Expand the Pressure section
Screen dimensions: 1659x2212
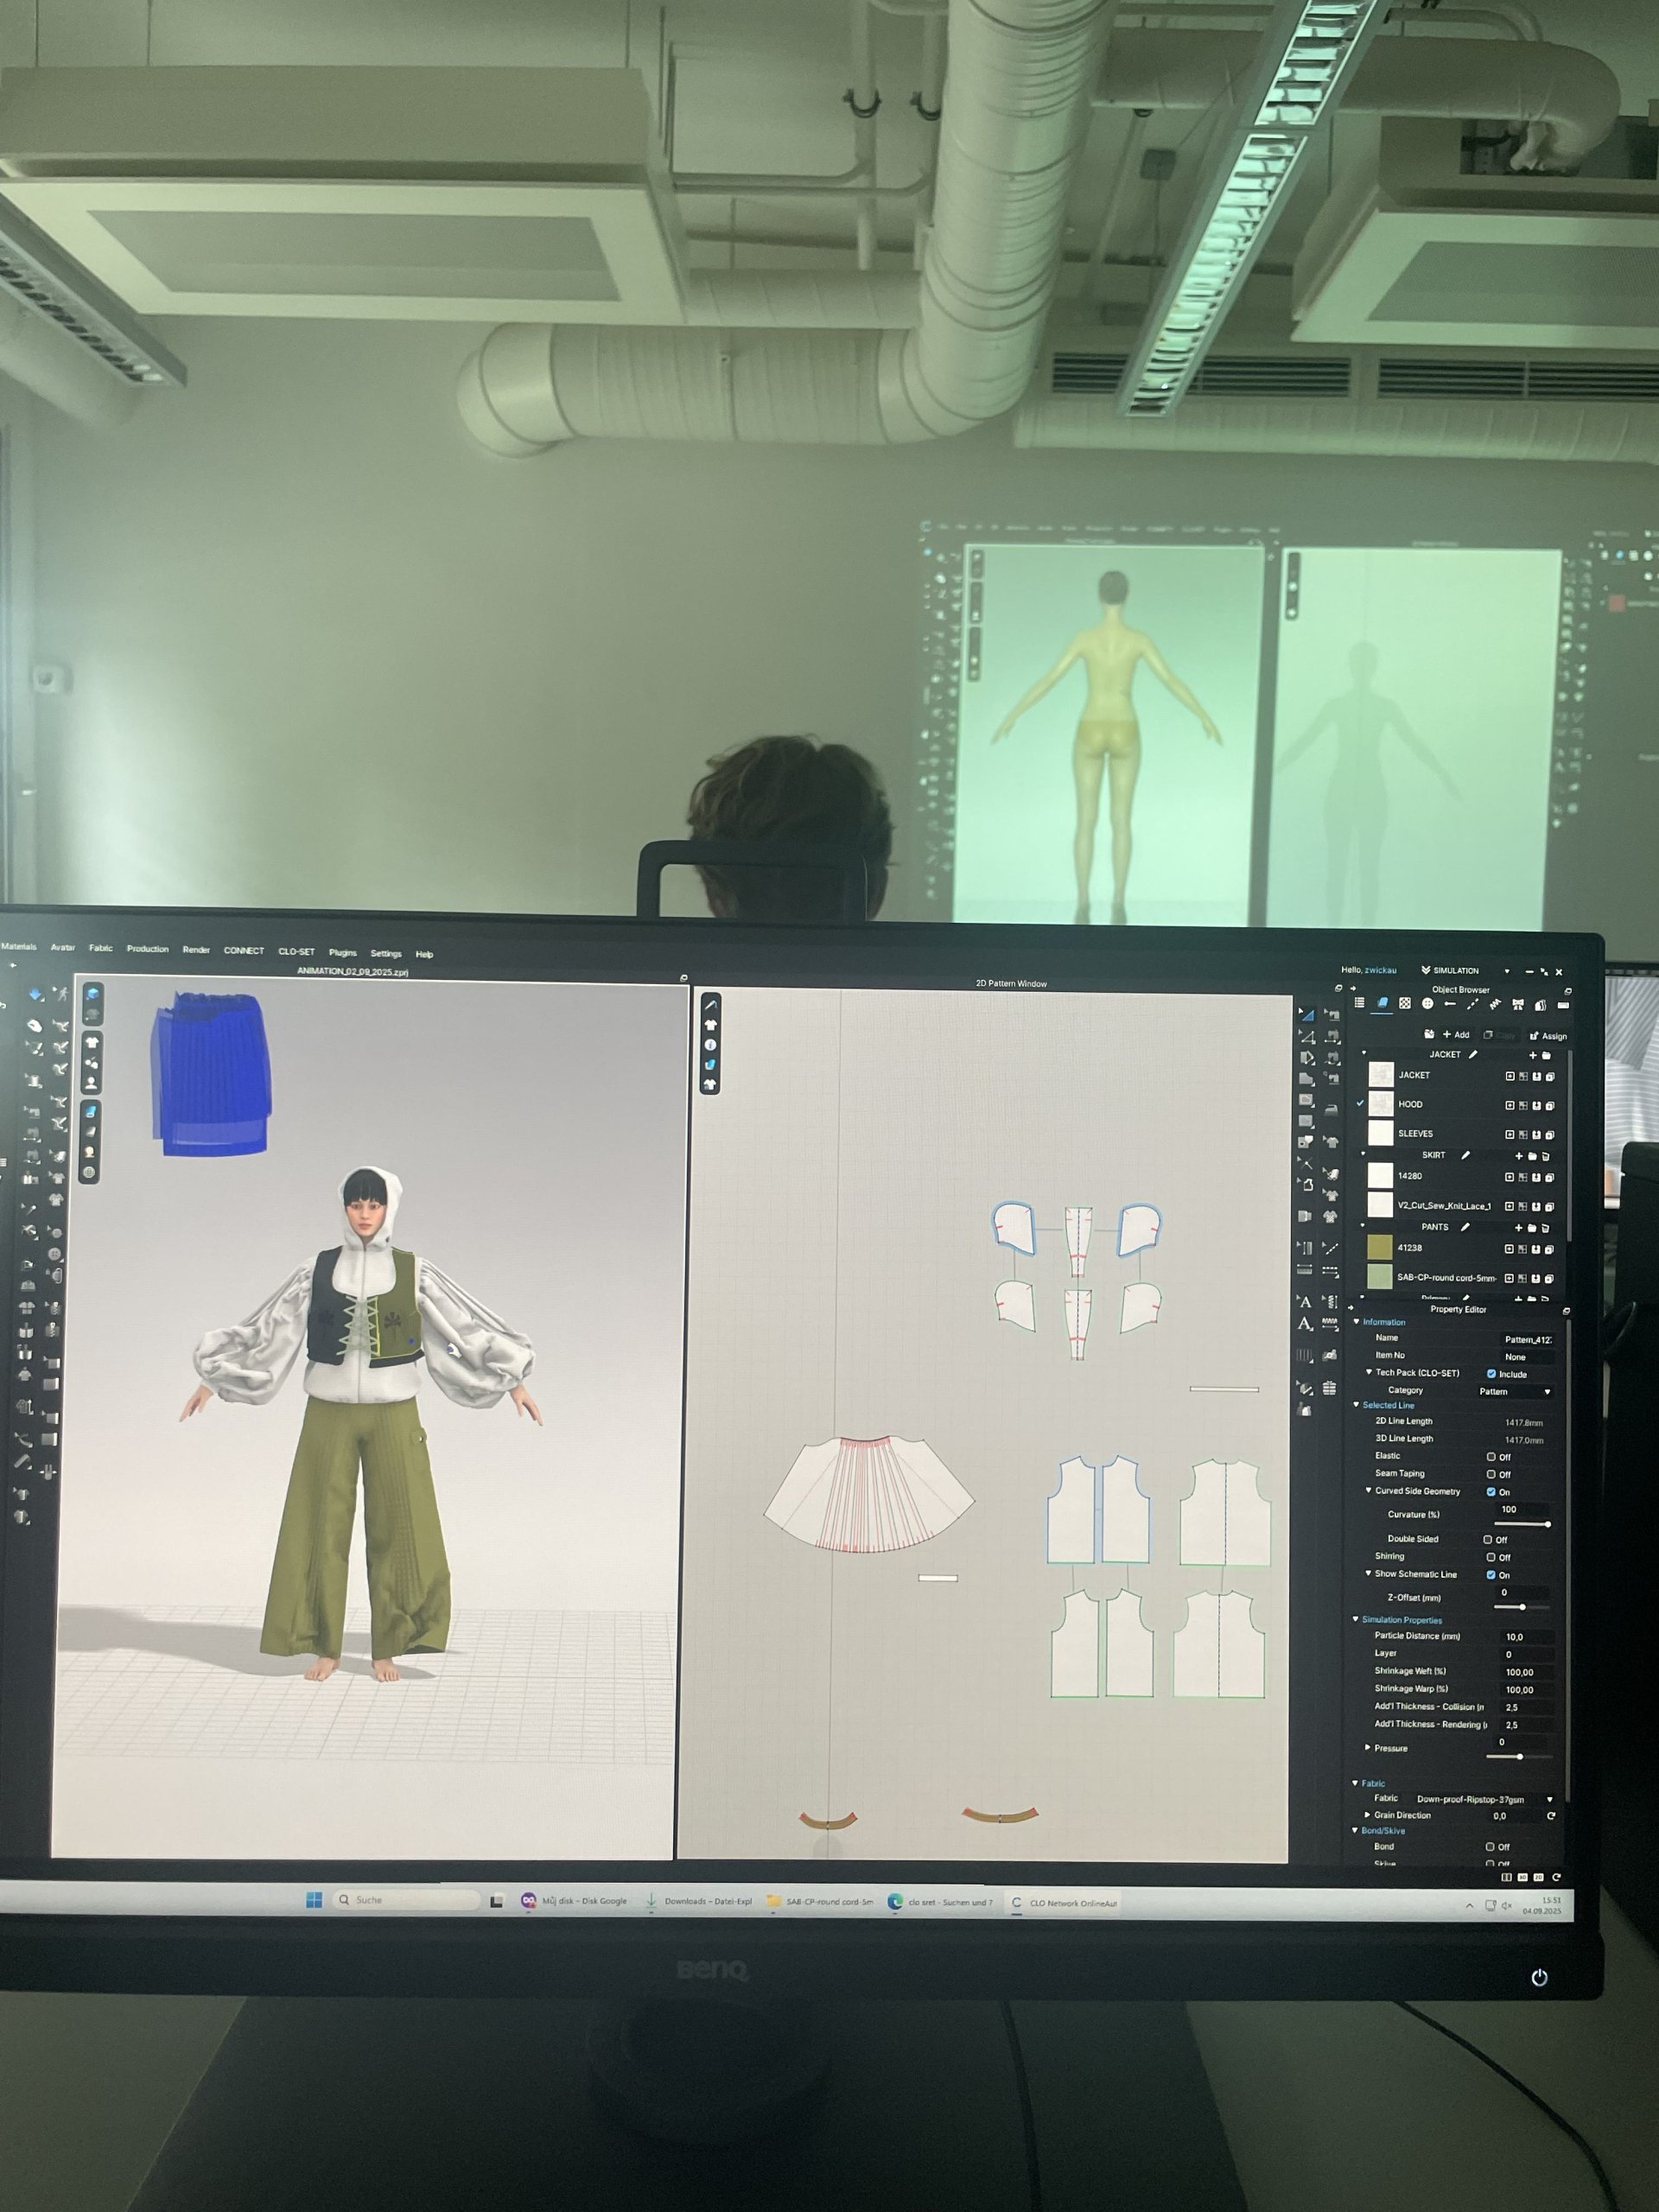(x=1368, y=1748)
